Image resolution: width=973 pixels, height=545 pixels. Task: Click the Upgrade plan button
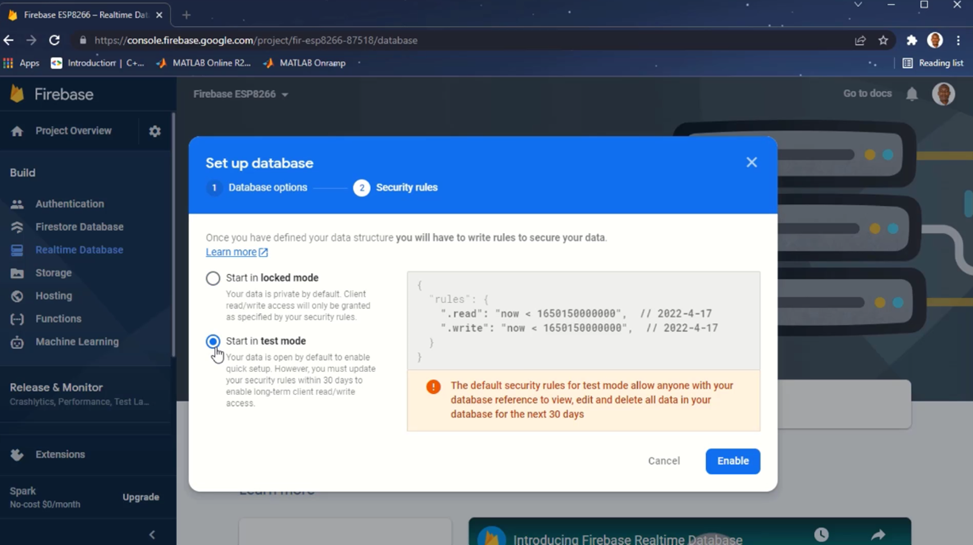click(141, 497)
